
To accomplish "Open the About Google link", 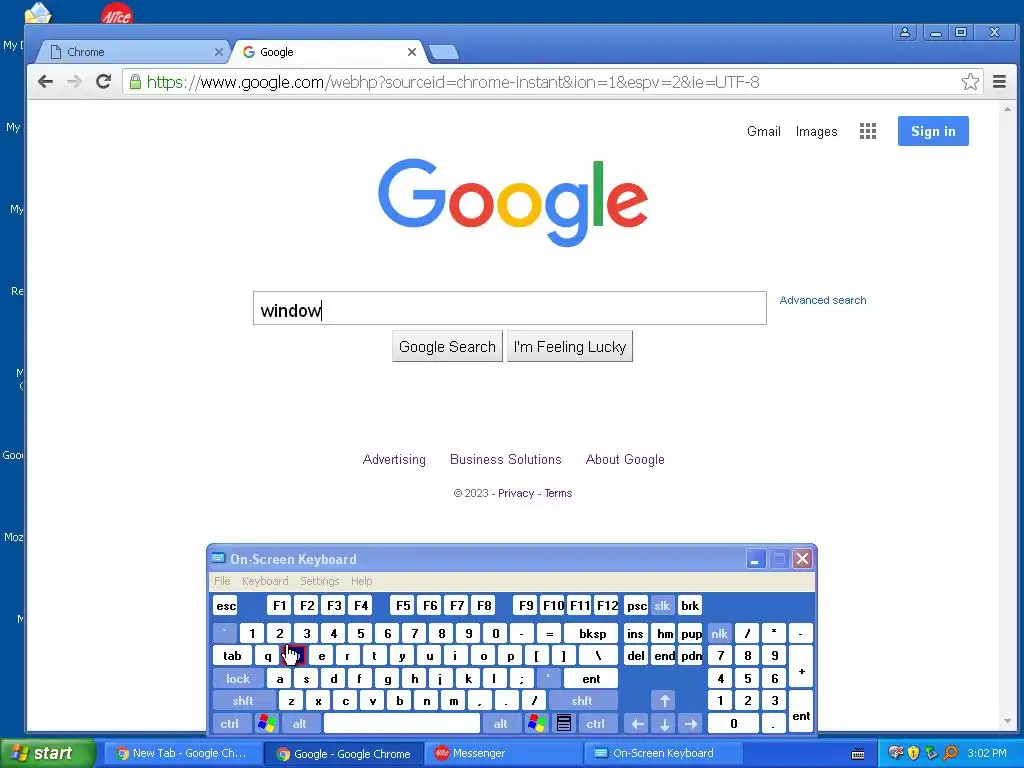I will click(x=625, y=459).
